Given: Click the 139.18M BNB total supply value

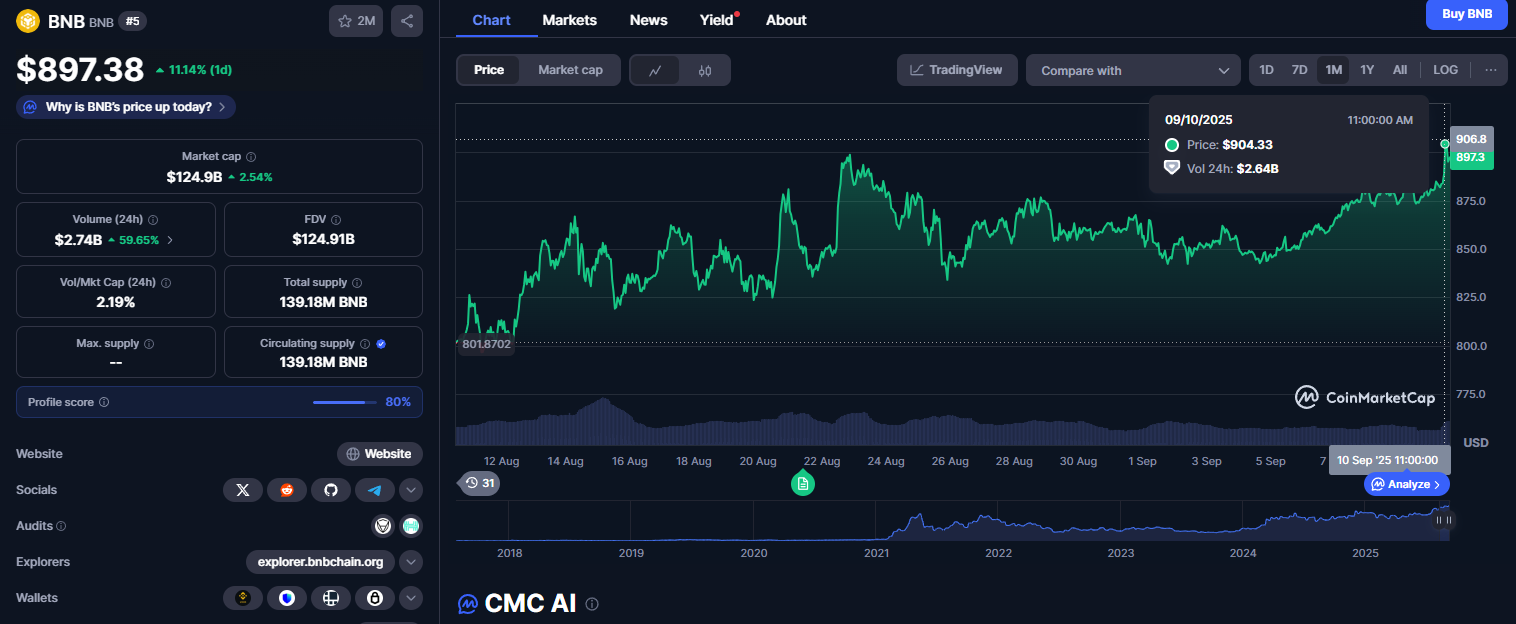Looking at the screenshot, I should click(323, 301).
